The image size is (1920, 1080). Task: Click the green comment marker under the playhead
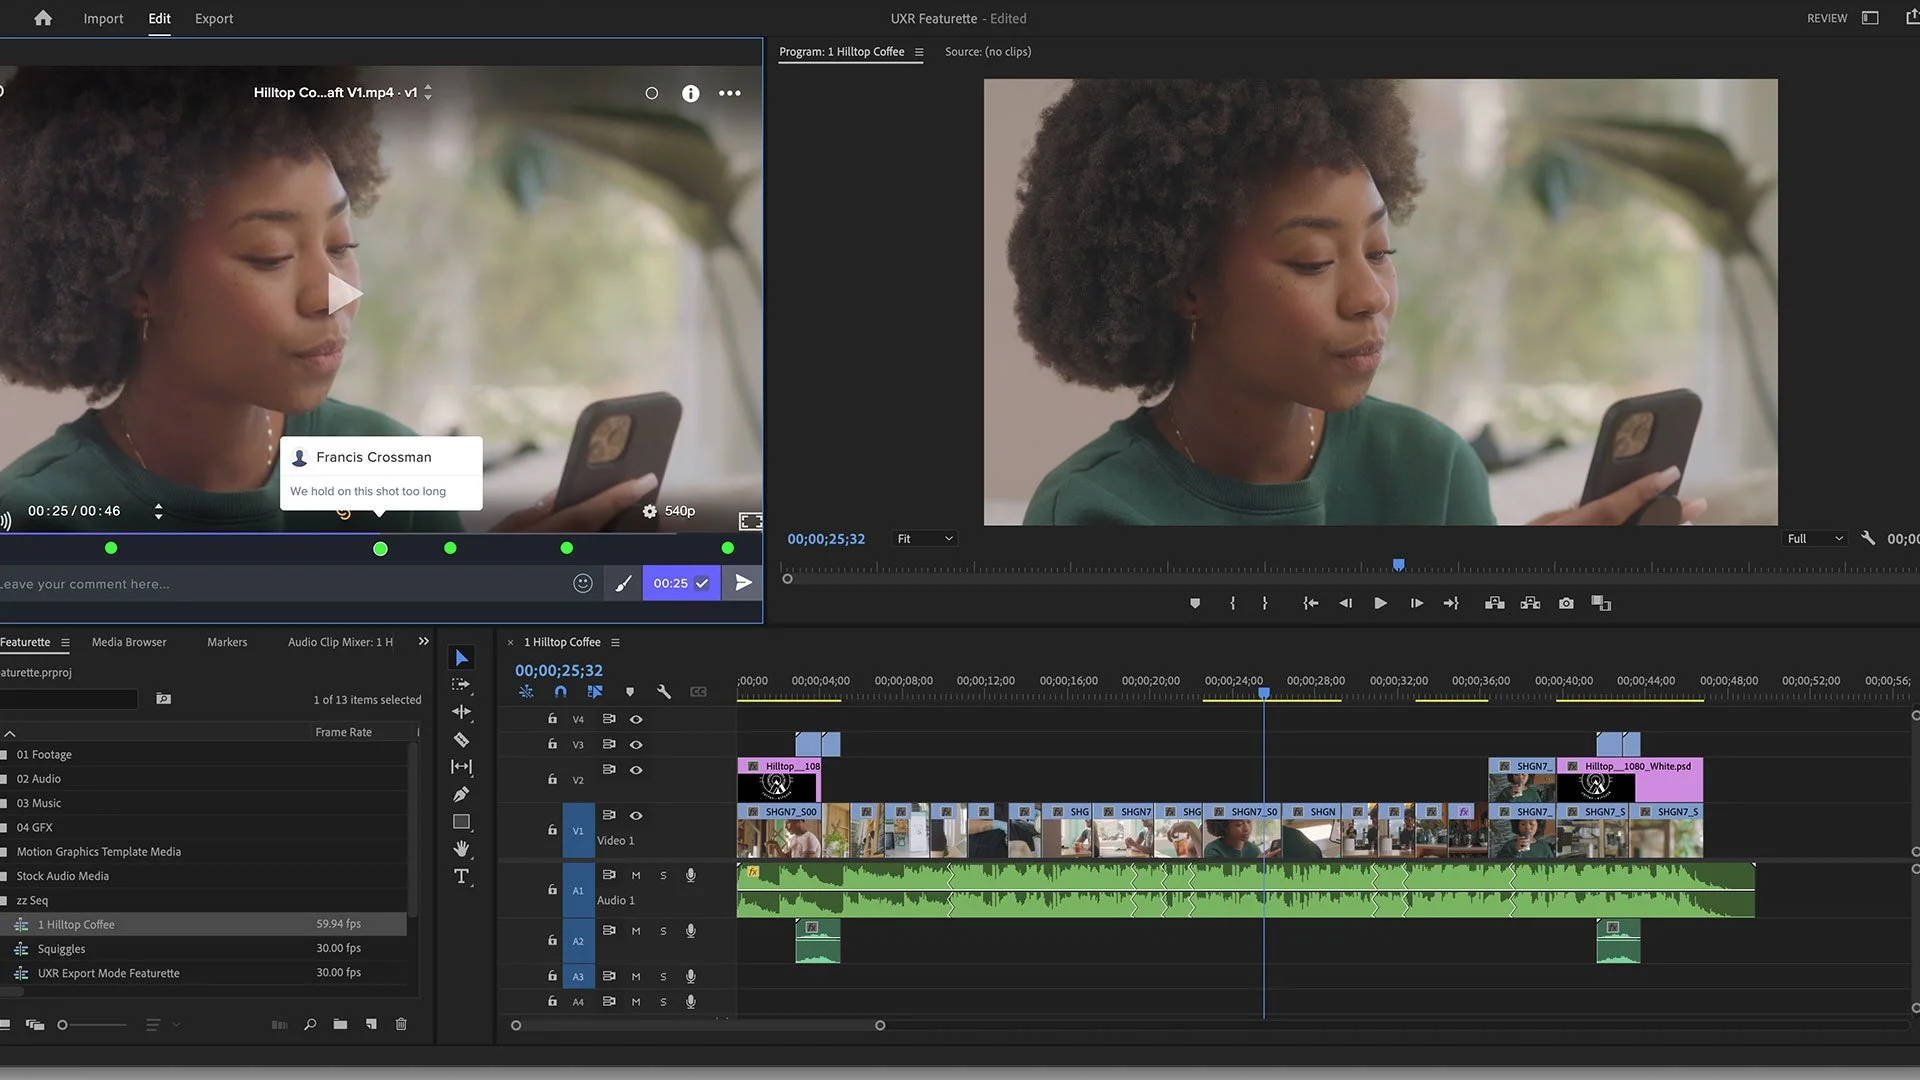click(380, 548)
